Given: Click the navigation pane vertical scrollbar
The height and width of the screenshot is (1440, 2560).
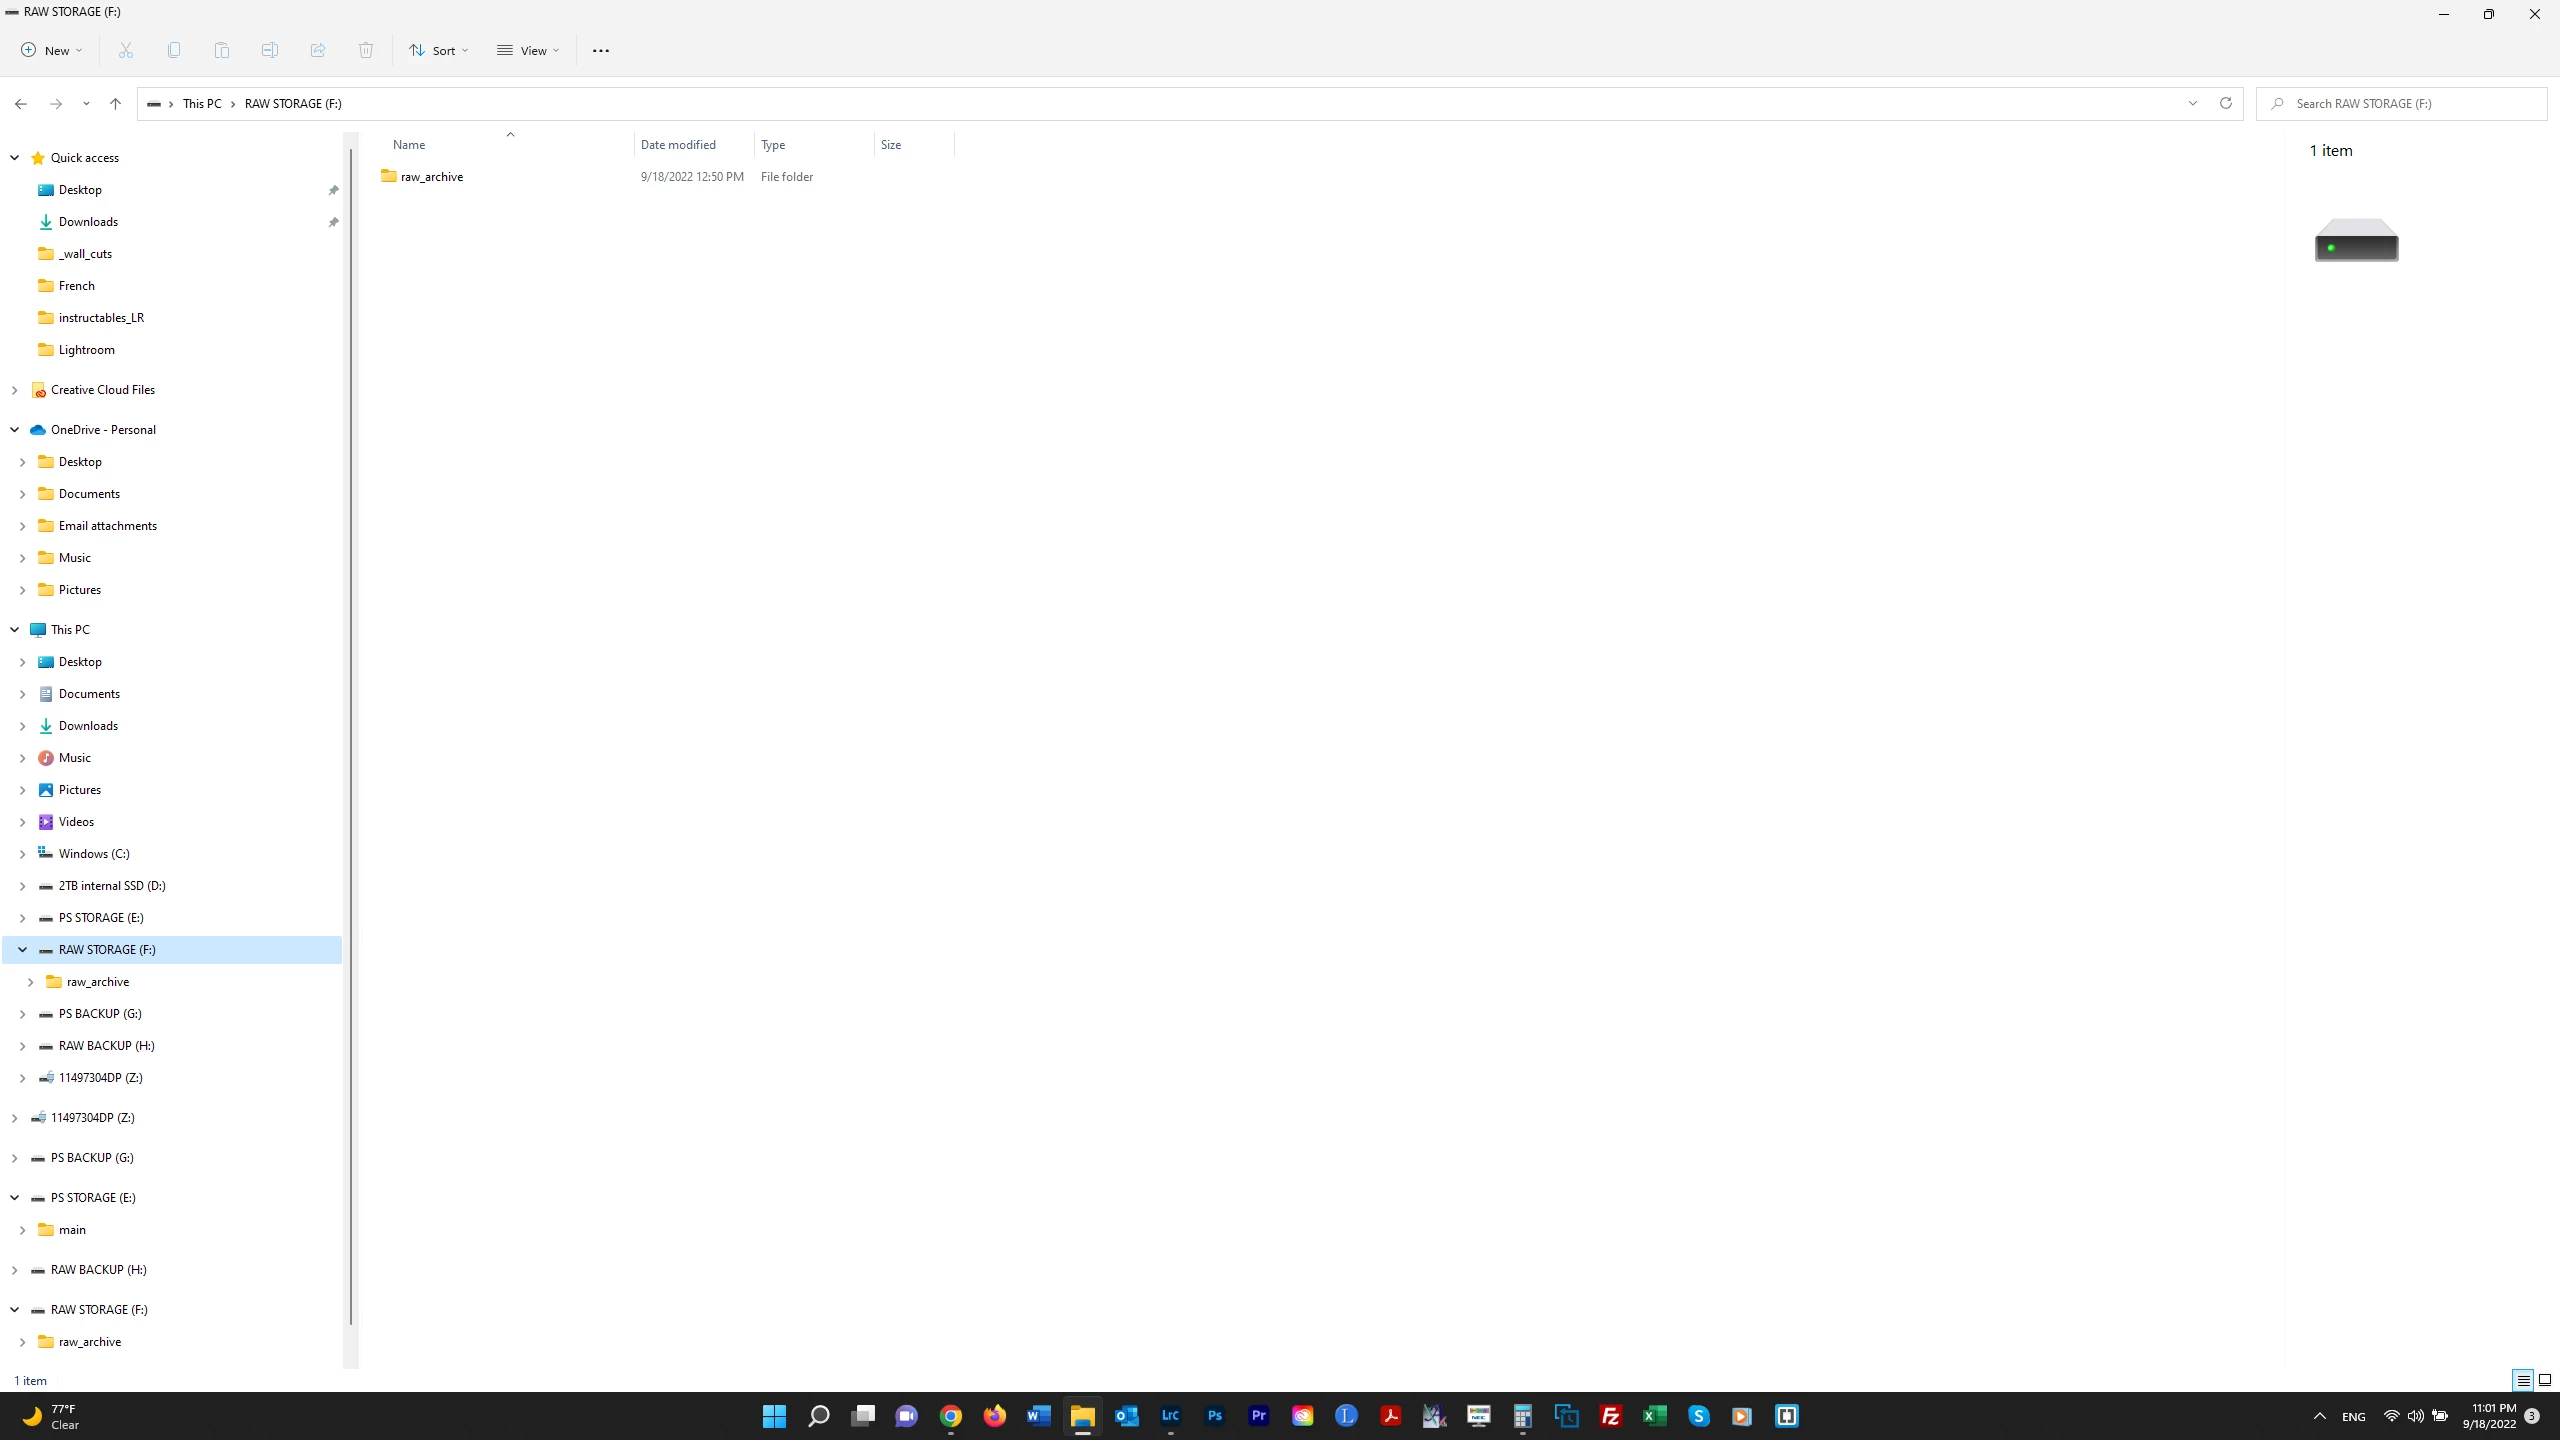Looking at the screenshot, I should point(350,736).
